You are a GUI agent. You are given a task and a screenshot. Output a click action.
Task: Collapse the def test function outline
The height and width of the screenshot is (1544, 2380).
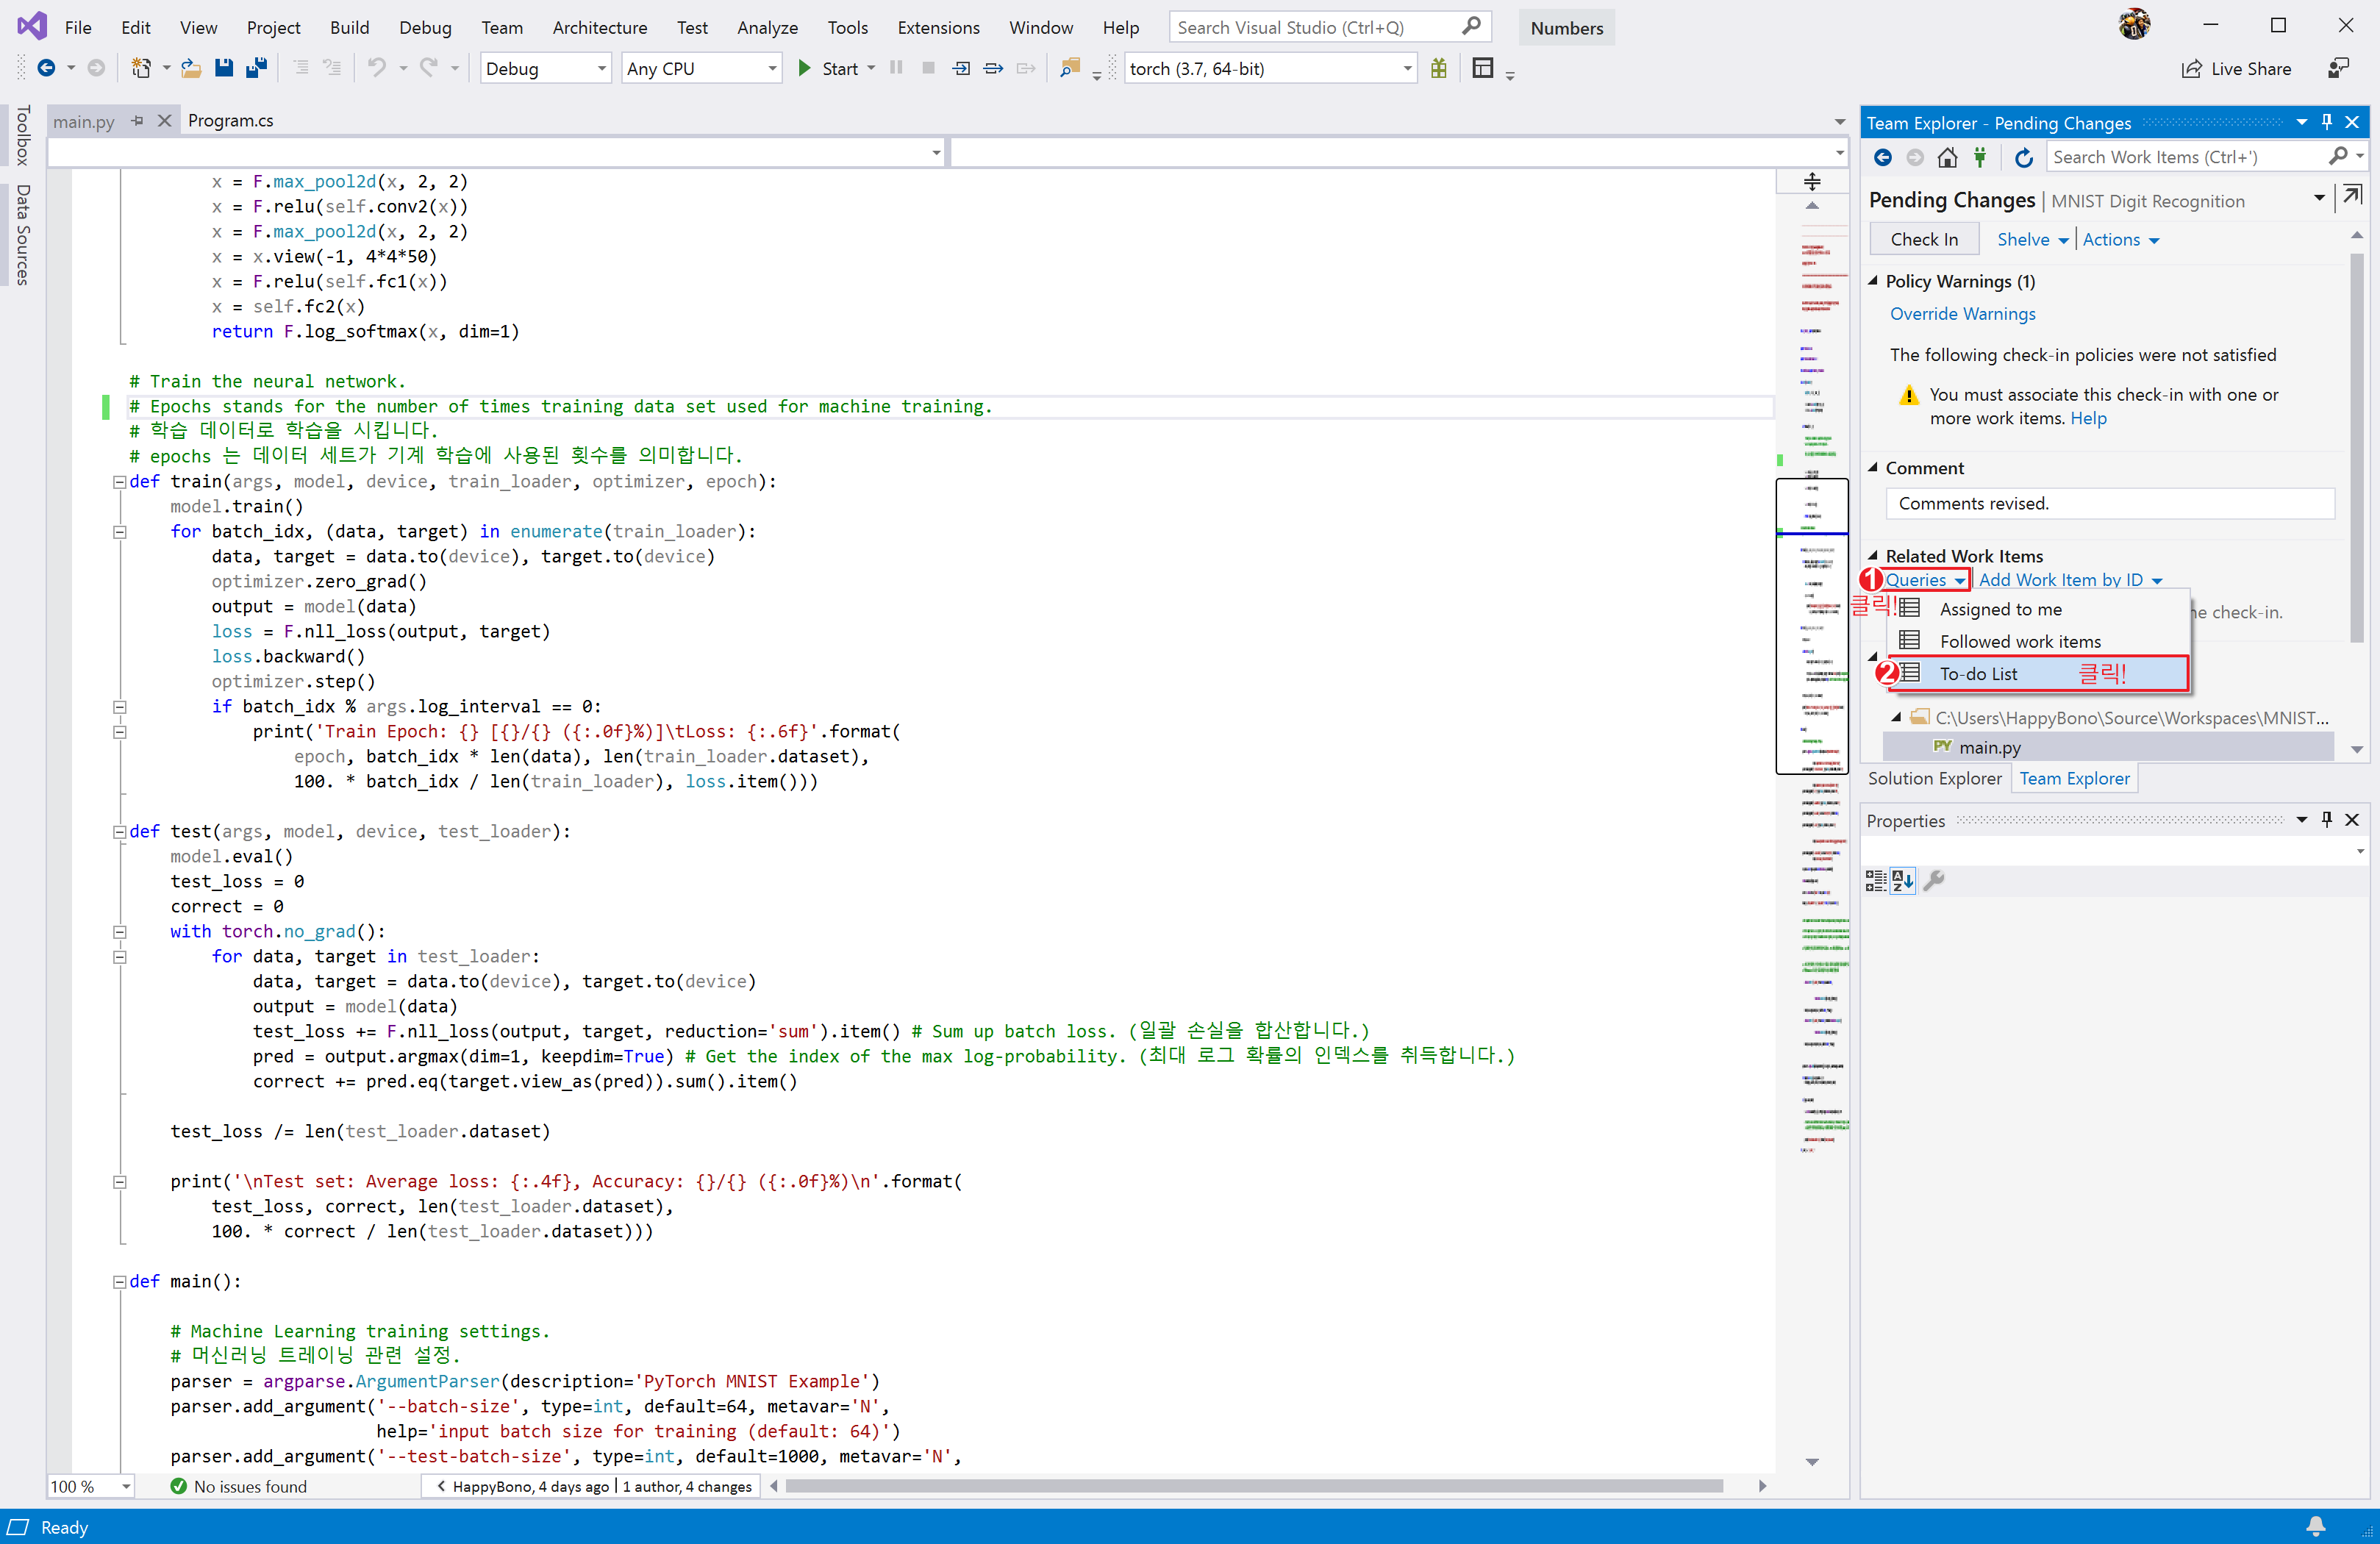pos(120,832)
